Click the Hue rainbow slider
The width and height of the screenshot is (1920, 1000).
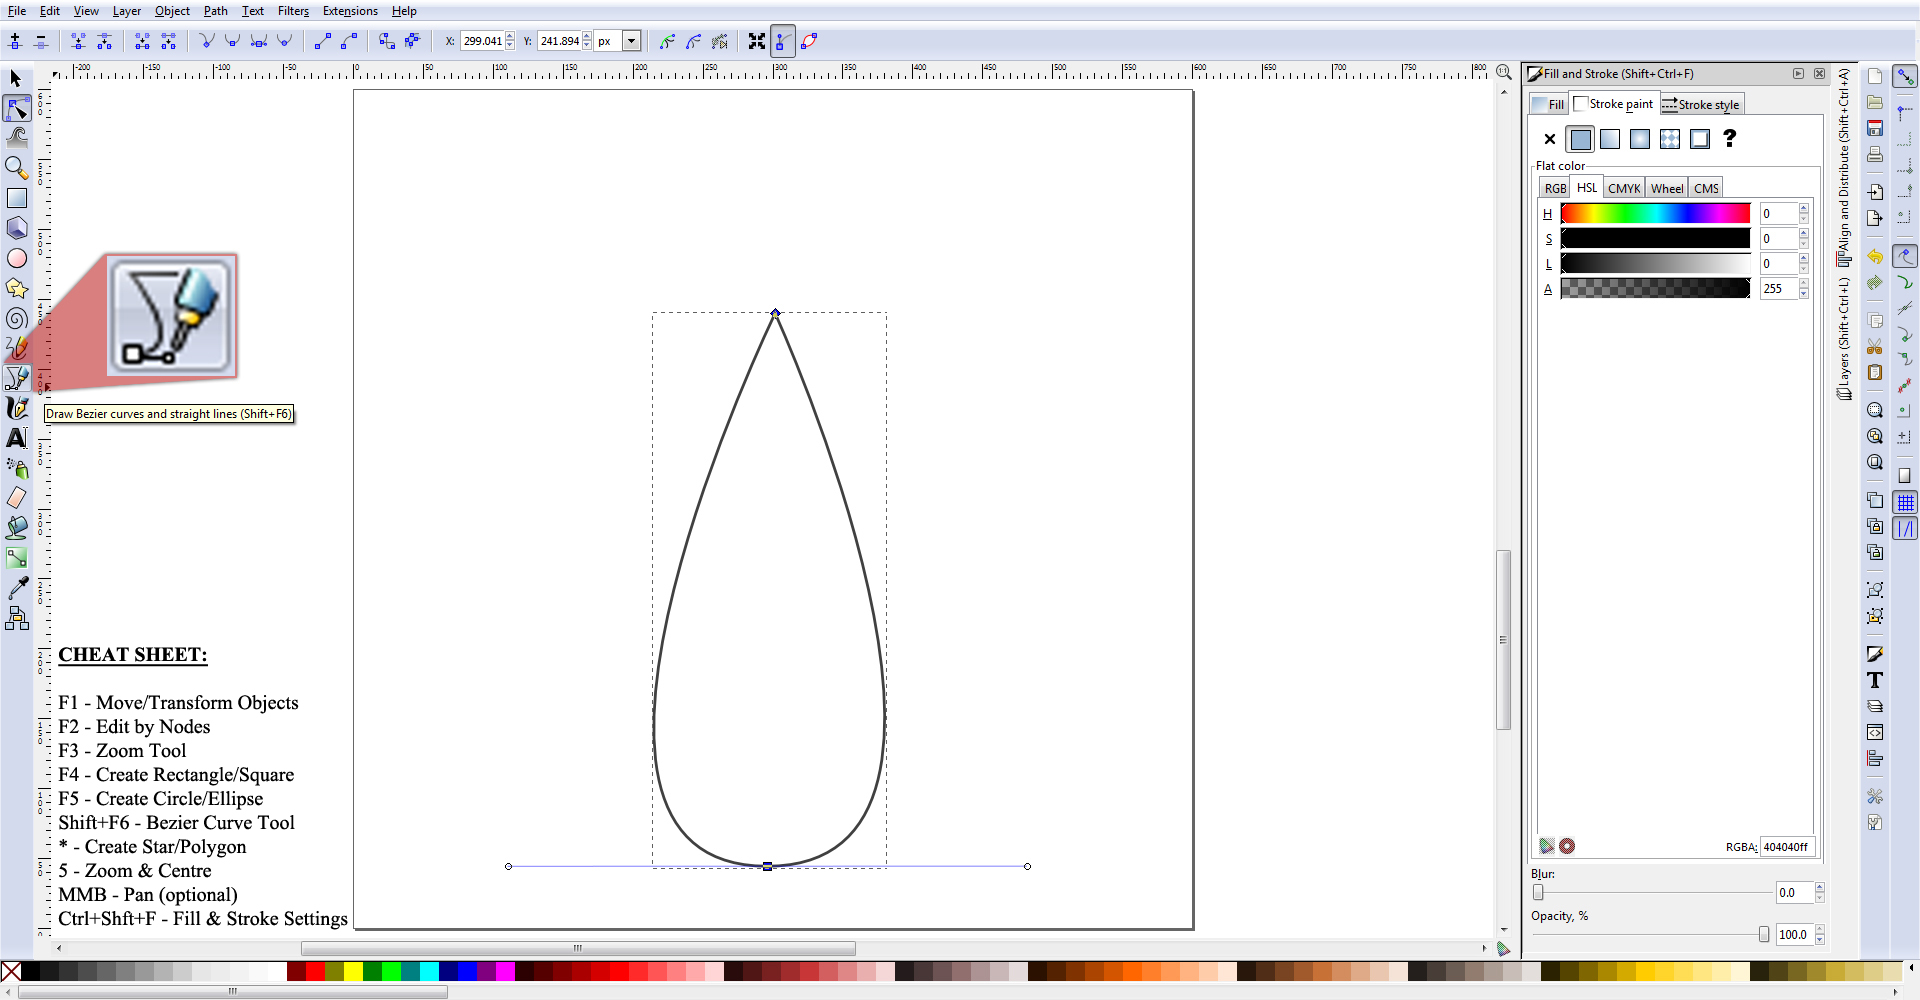point(1655,213)
